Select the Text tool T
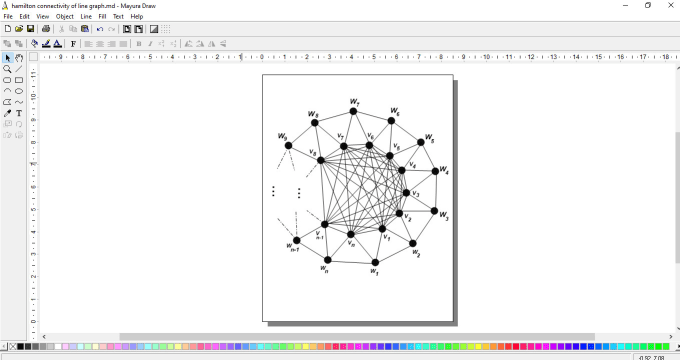 pyautogui.click(x=19, y=113)
